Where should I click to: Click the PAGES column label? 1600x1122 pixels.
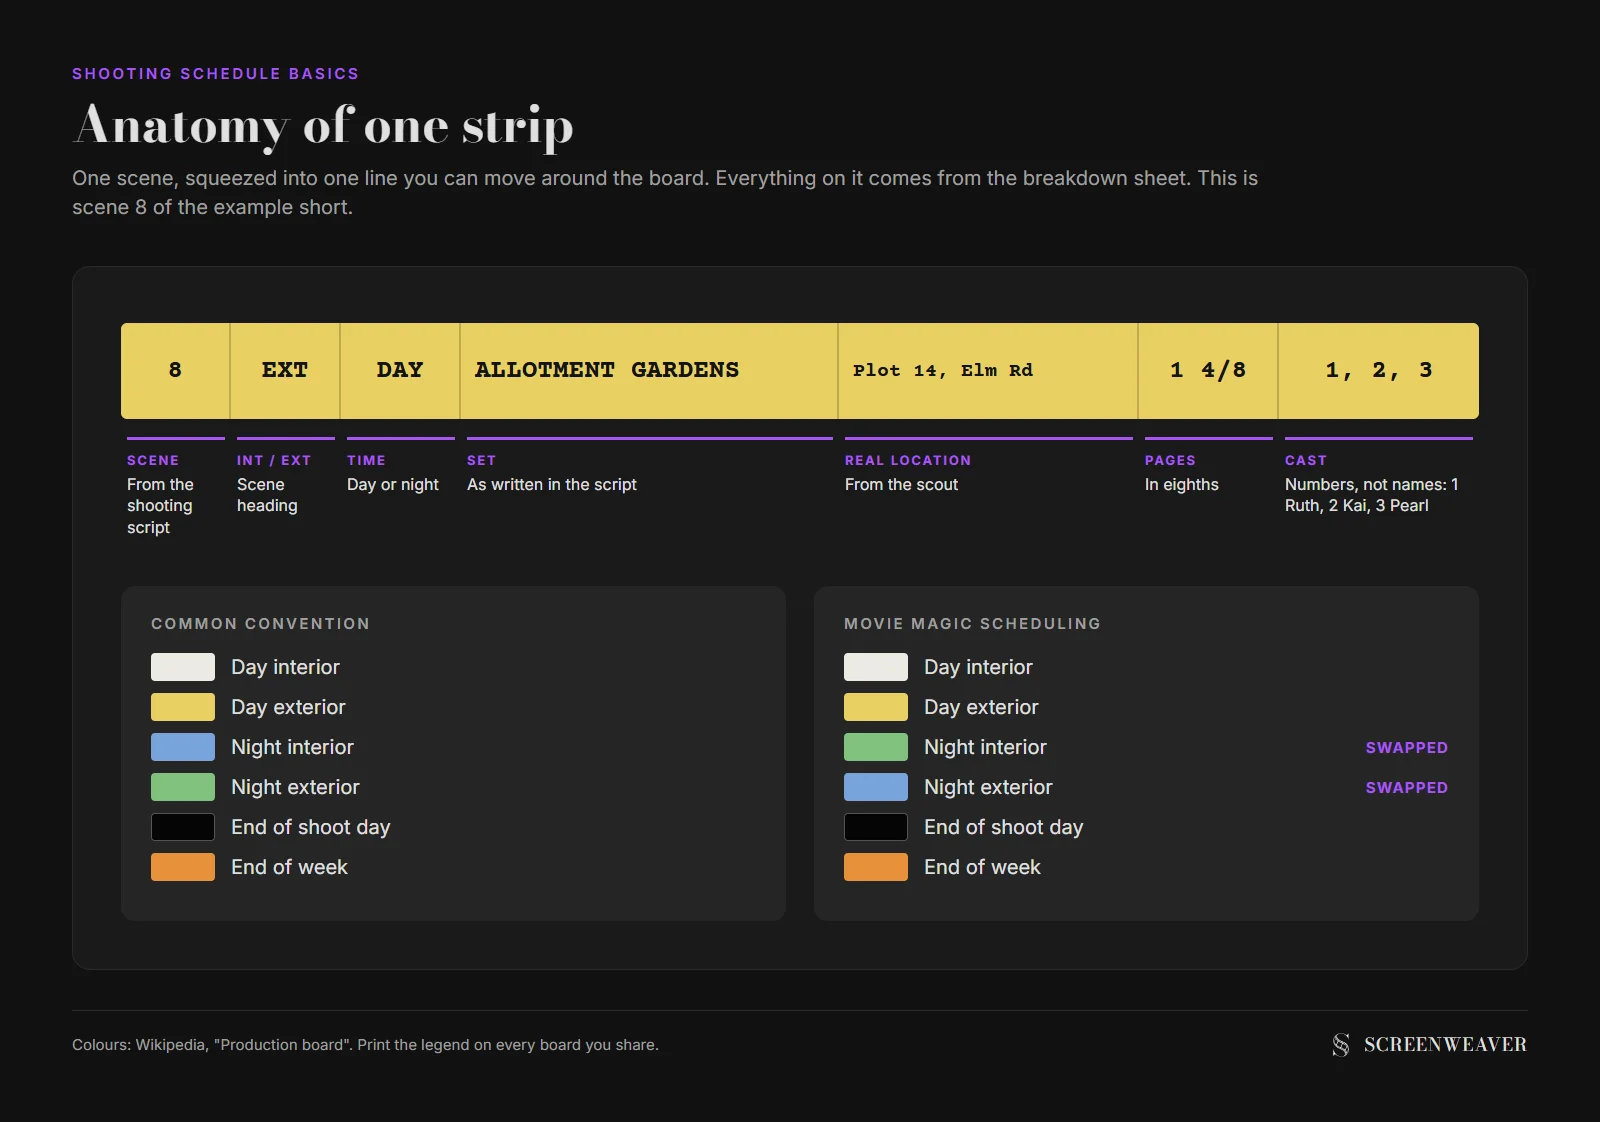point(1170,460)
